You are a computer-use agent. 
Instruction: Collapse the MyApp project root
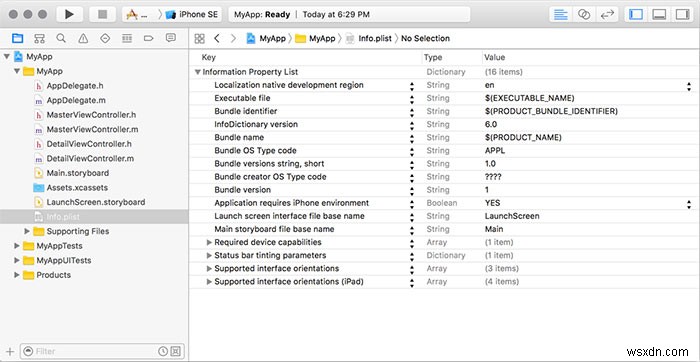[7, 57]
